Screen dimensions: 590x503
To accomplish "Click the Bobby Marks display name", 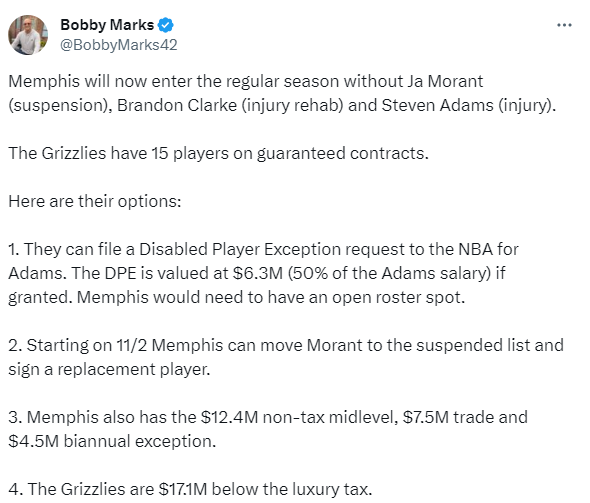I will pos(107,25).
